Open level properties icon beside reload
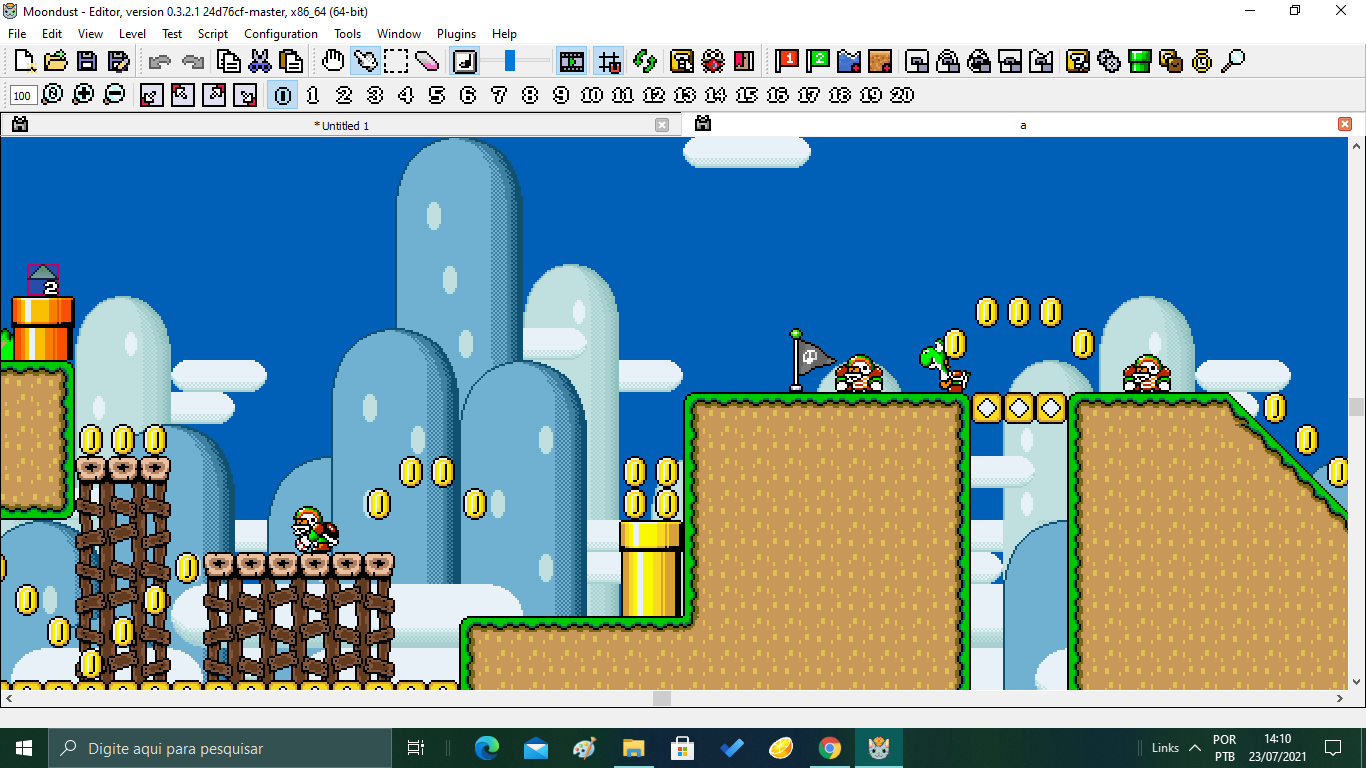The width and height of the screenshot is (1366, 768). pos(682,62)
